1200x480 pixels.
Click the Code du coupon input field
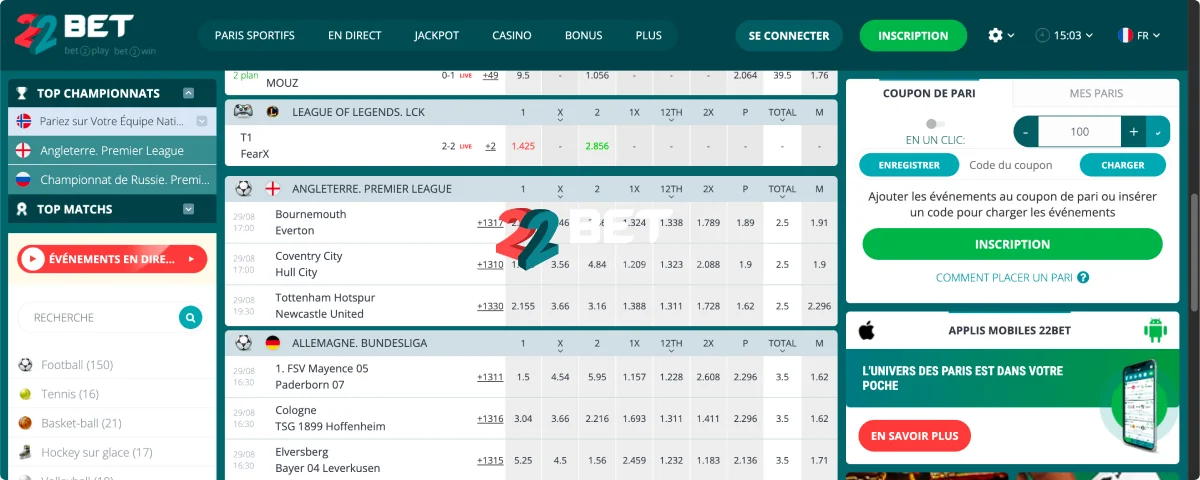1019,165
